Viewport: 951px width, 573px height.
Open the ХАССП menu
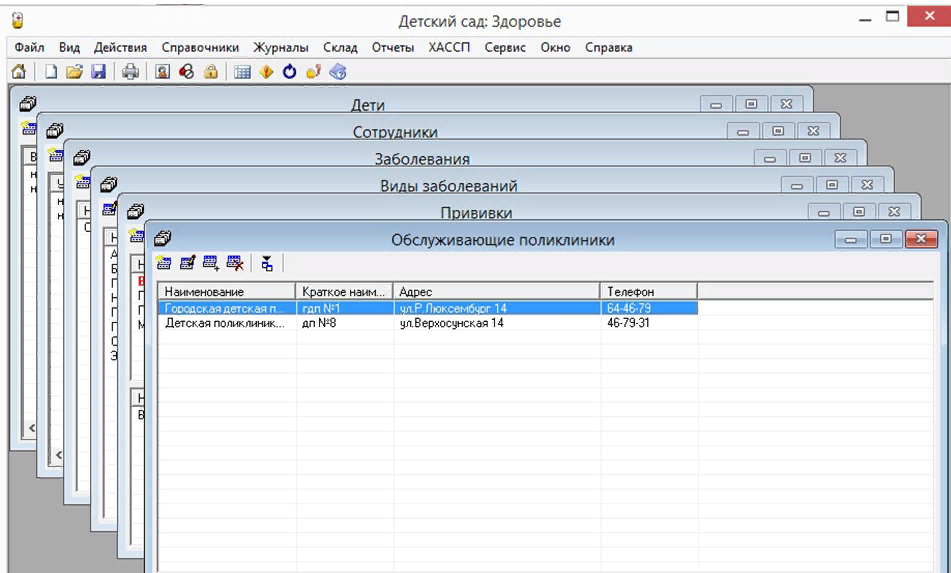(449, 47)
